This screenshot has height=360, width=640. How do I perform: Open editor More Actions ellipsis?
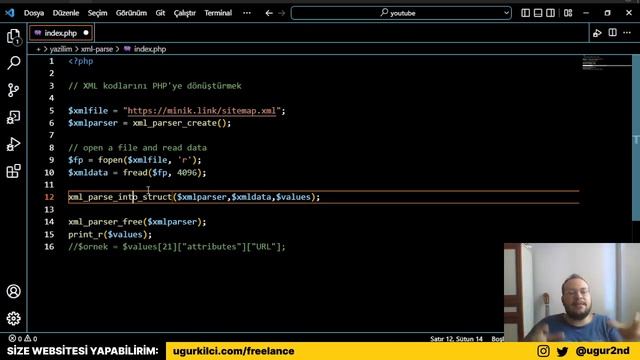(627, 33)
